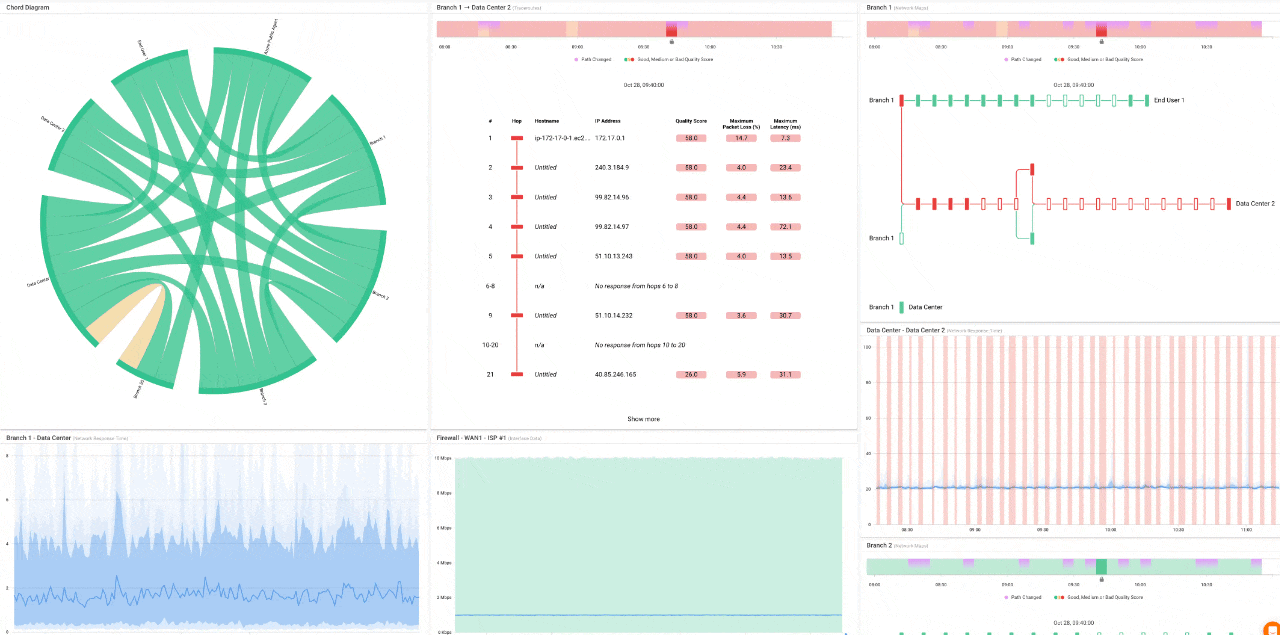Click the red quality segment on Branch 1 timeline
The image size is (1280, 635).
[1101, 28]
